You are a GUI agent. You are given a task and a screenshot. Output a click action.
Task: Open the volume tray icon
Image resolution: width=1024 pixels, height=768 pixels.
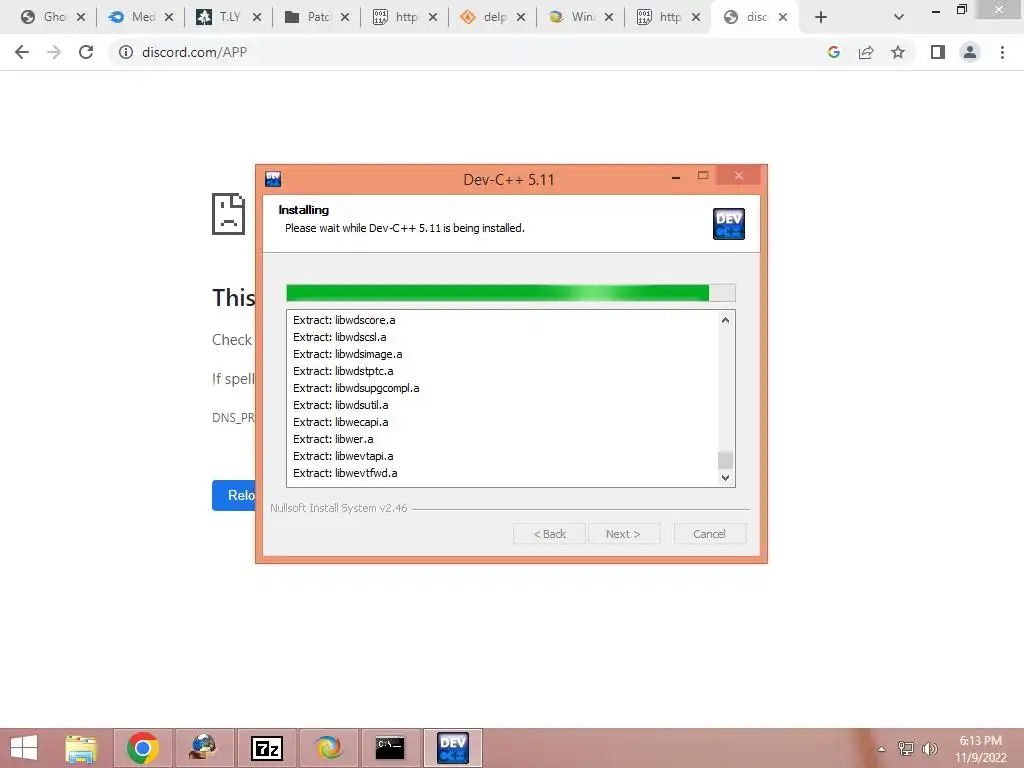tap(930, 748)
